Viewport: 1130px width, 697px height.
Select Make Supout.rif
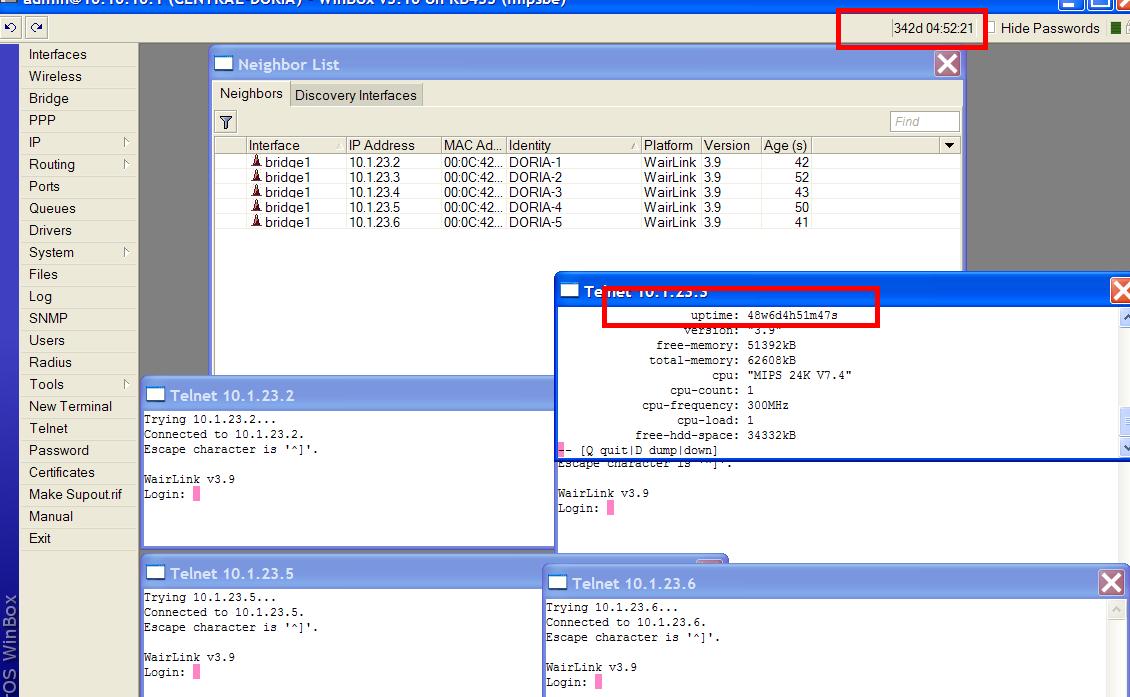pyautogui.click(x=78, y=494)
